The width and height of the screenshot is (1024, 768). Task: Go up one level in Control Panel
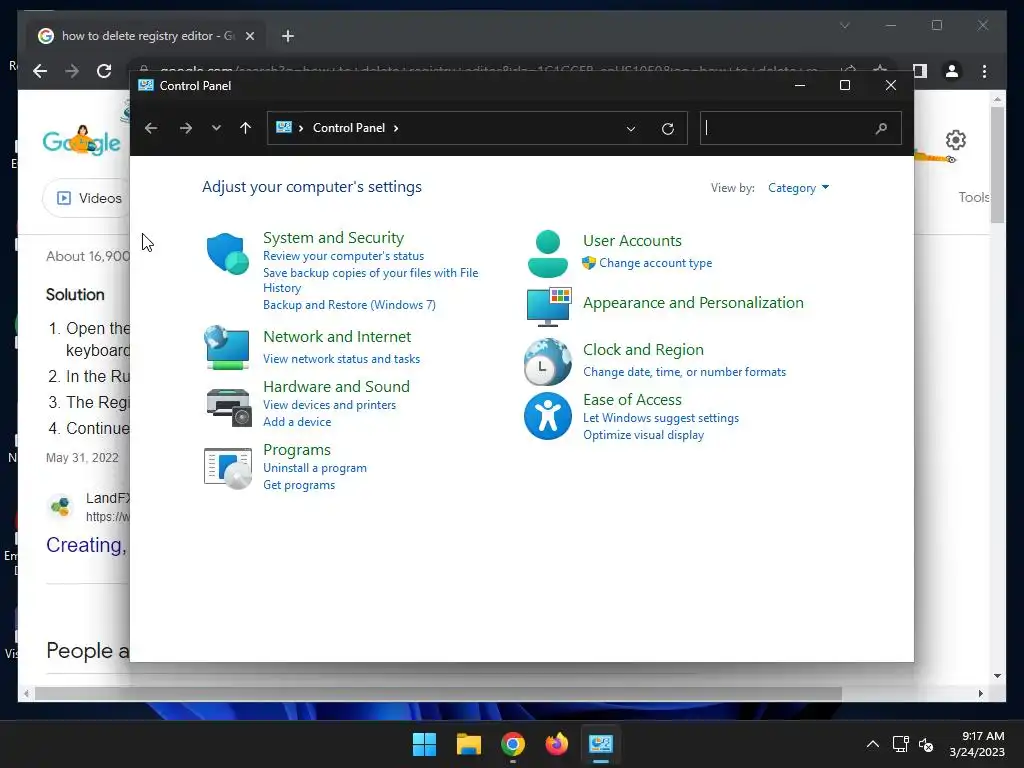[x=246, y=128]
